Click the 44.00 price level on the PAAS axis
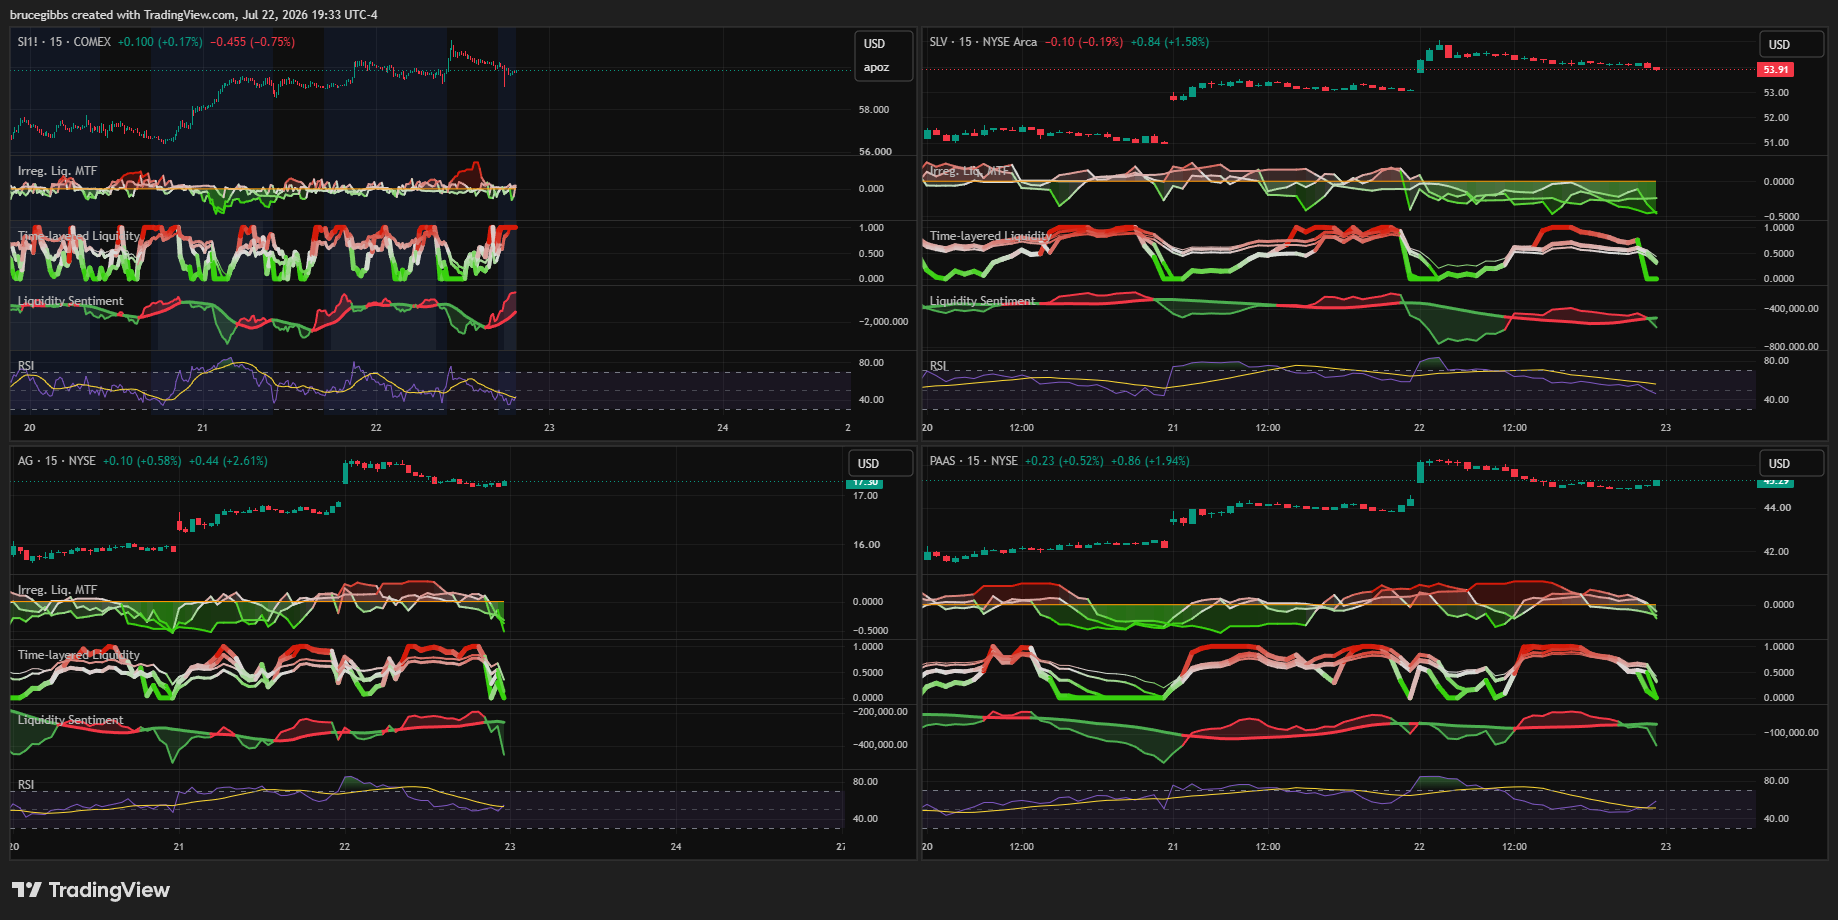The width and height of the screenshot is (1838, 920). click(1777, 508)
